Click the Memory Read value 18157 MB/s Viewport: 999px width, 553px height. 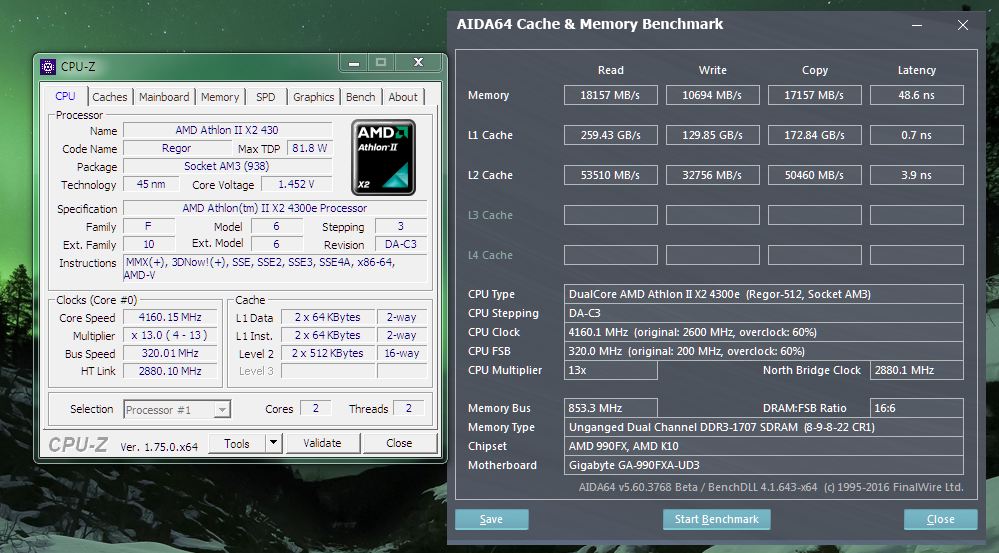point(610,96)
